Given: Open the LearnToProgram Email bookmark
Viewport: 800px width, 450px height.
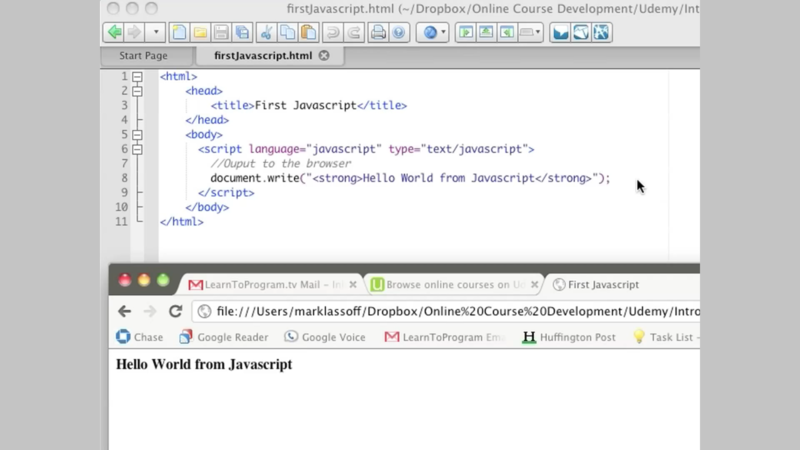Looking at the screenshot, I should 444,337.
